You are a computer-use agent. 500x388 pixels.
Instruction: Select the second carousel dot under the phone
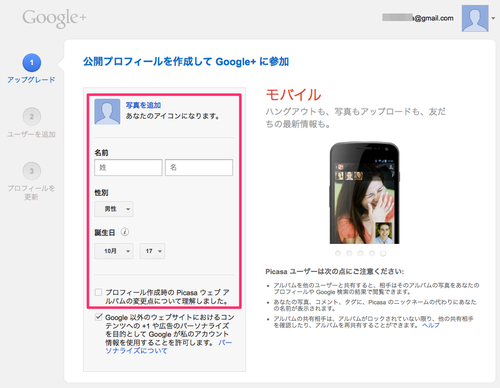tap(349, 253)
